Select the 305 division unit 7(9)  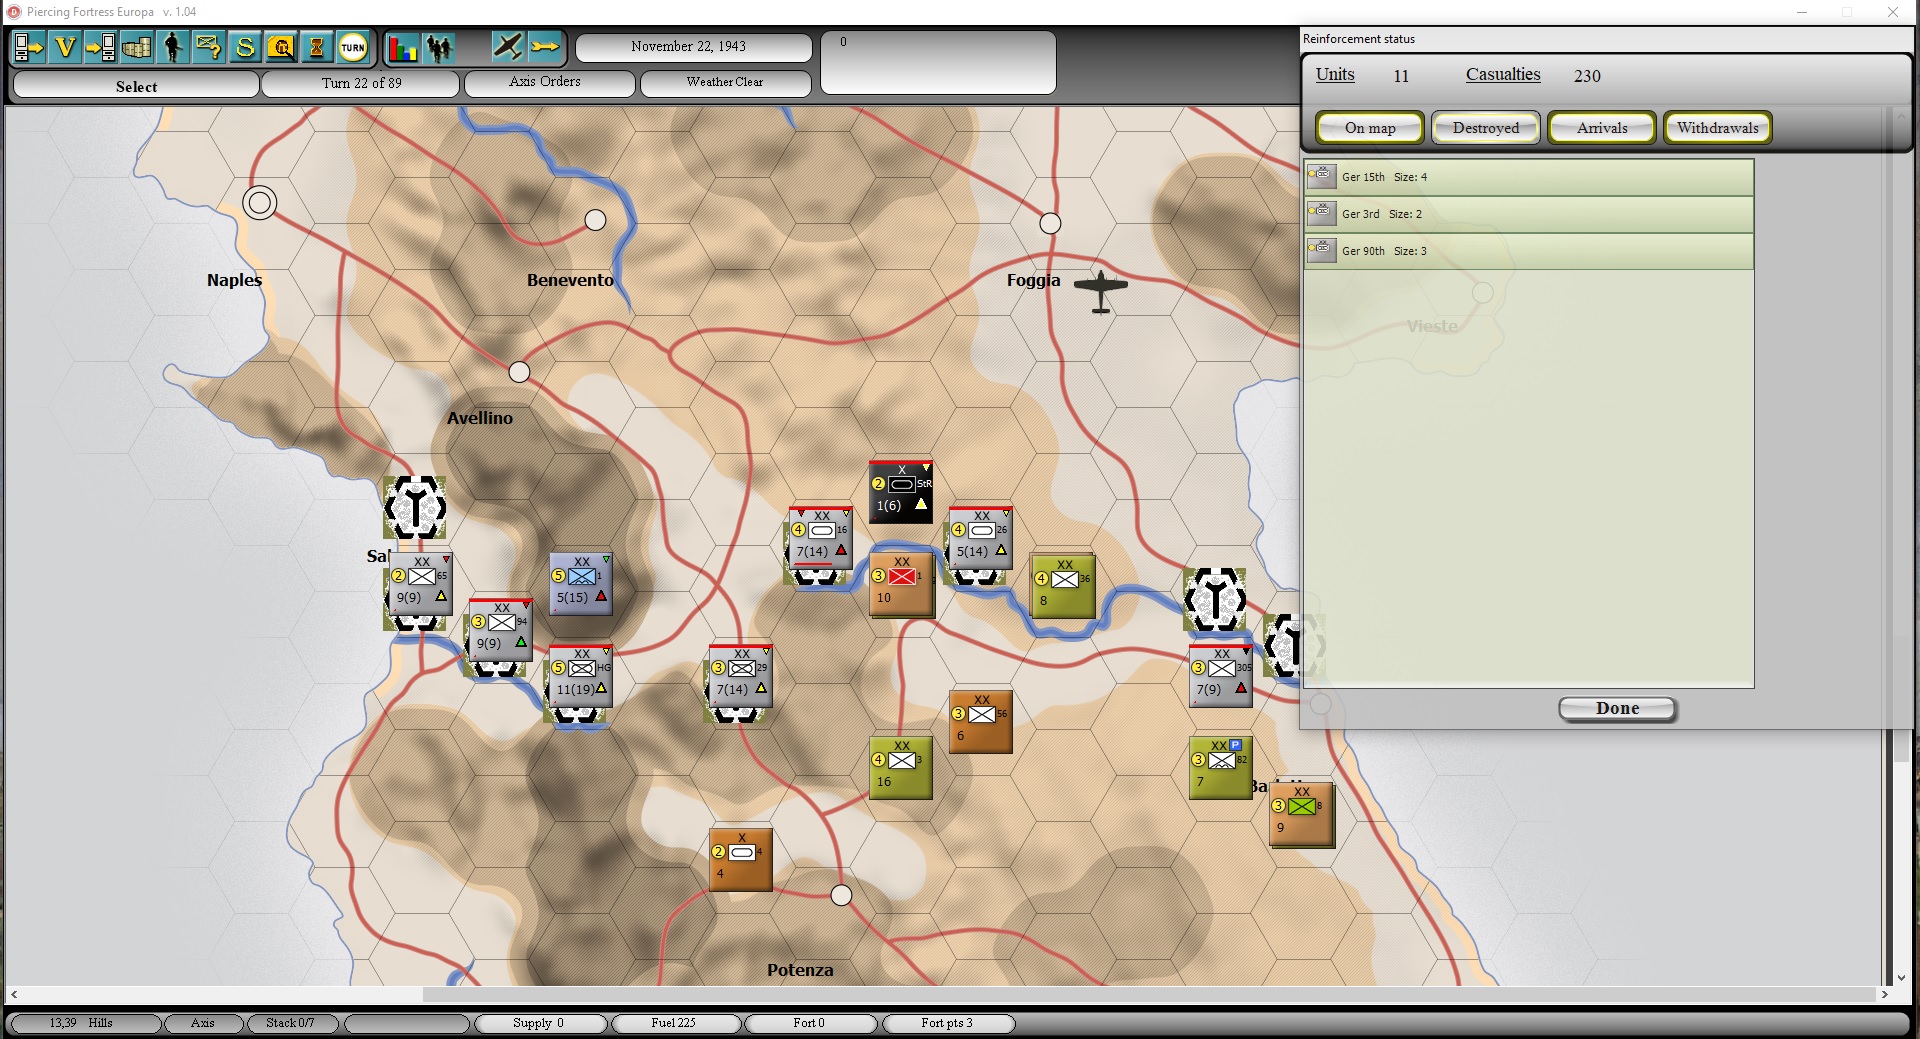1221,676
